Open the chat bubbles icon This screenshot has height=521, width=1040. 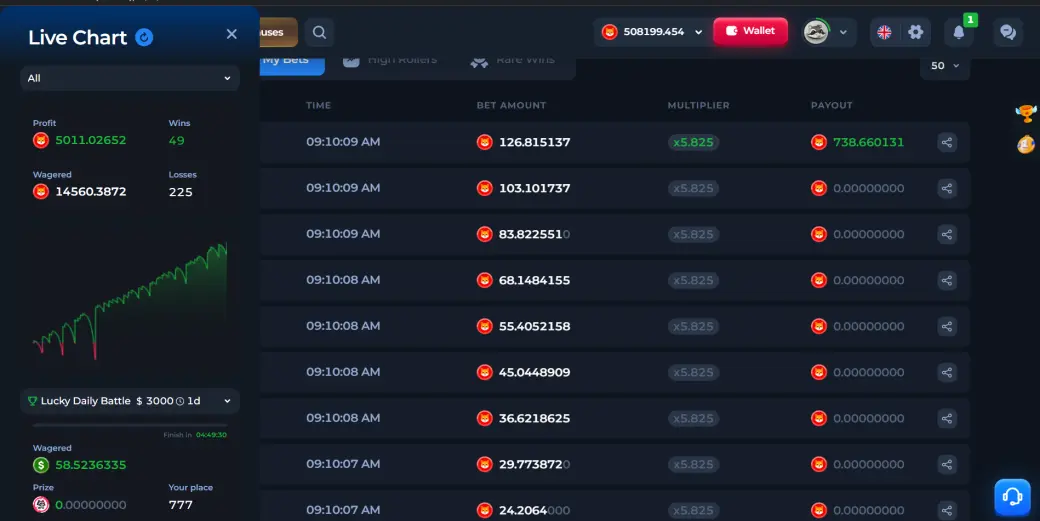click(x=1008, y=32)
